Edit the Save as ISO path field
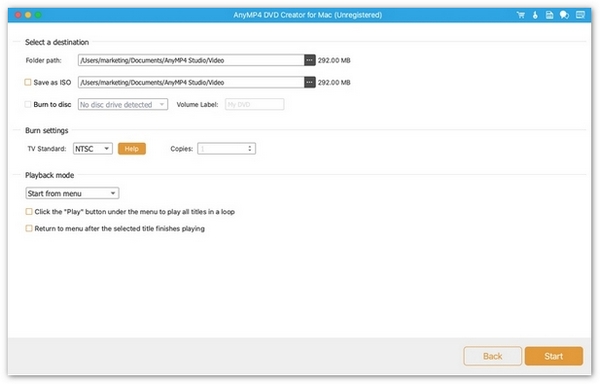The image size is (600, 384). pos(191,82)
